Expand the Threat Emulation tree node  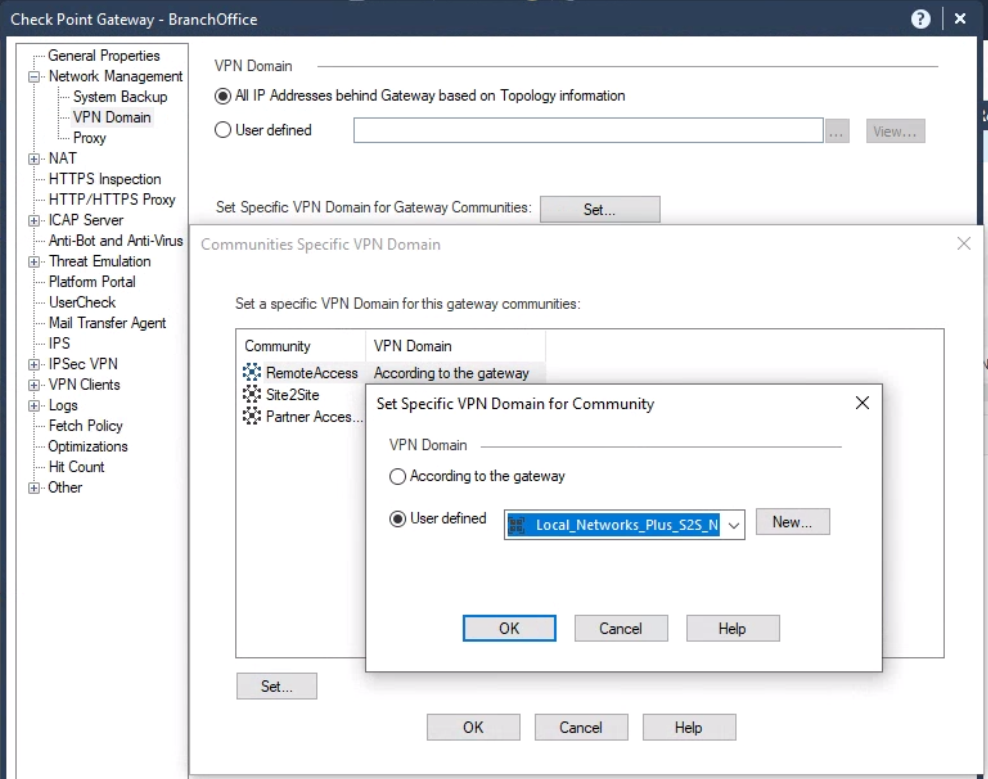(33, 262)
